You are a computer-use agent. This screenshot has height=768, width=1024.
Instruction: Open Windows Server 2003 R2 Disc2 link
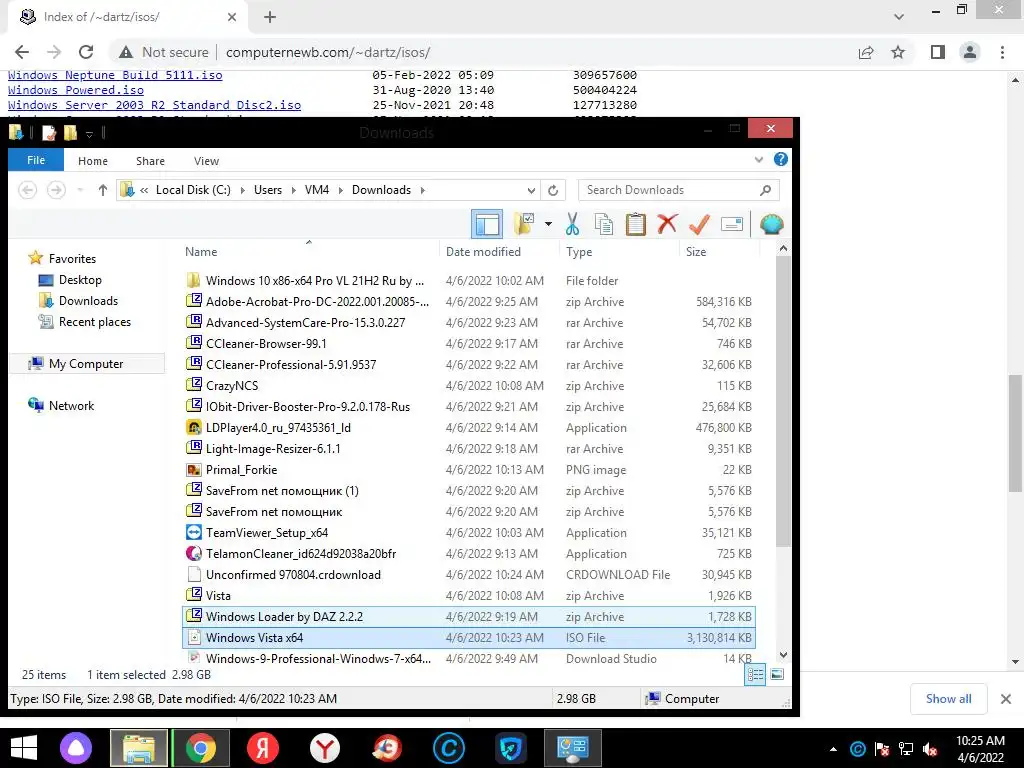coord(154,105)
